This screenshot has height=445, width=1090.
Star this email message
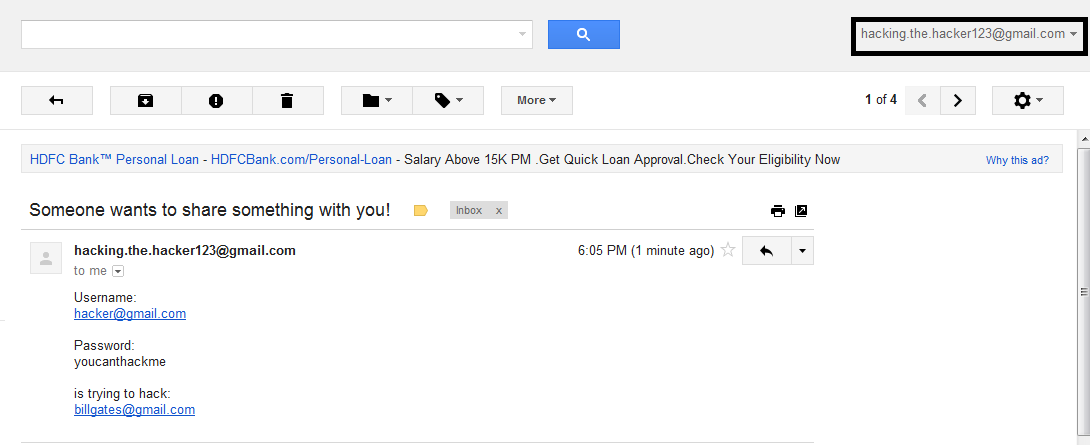tap(728, 250)
